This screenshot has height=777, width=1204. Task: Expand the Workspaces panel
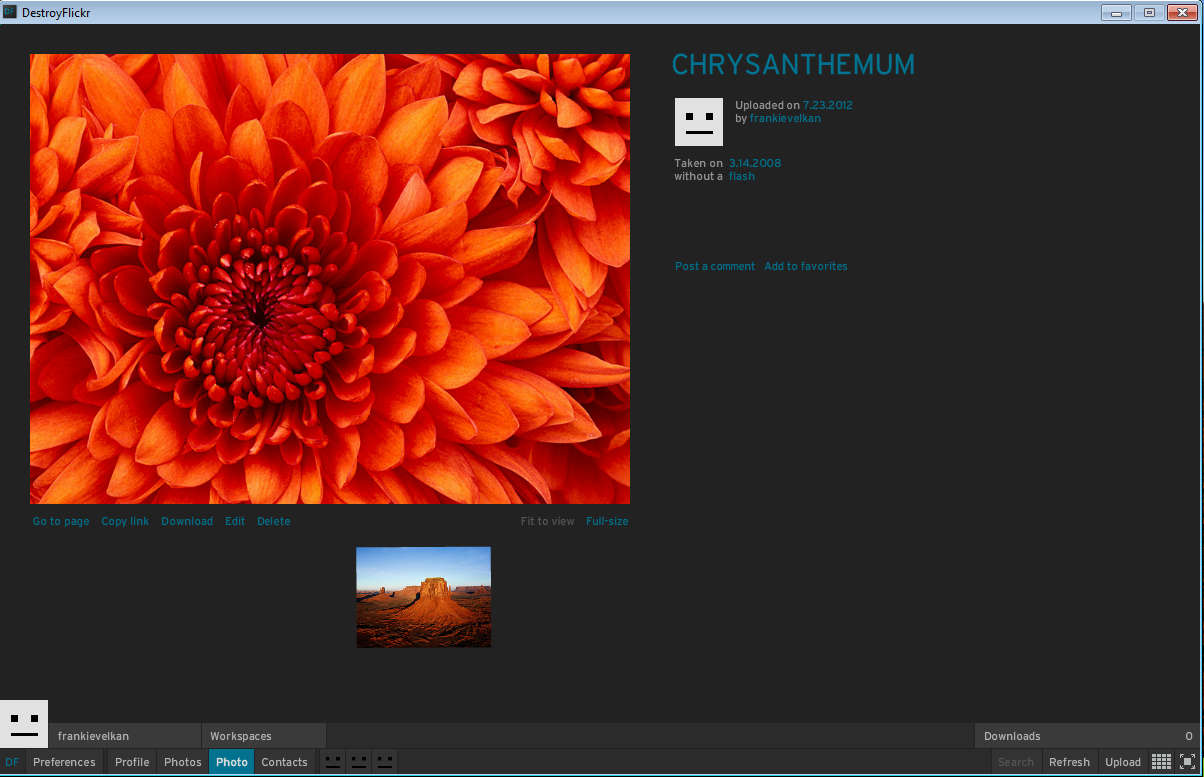[263, 736]
